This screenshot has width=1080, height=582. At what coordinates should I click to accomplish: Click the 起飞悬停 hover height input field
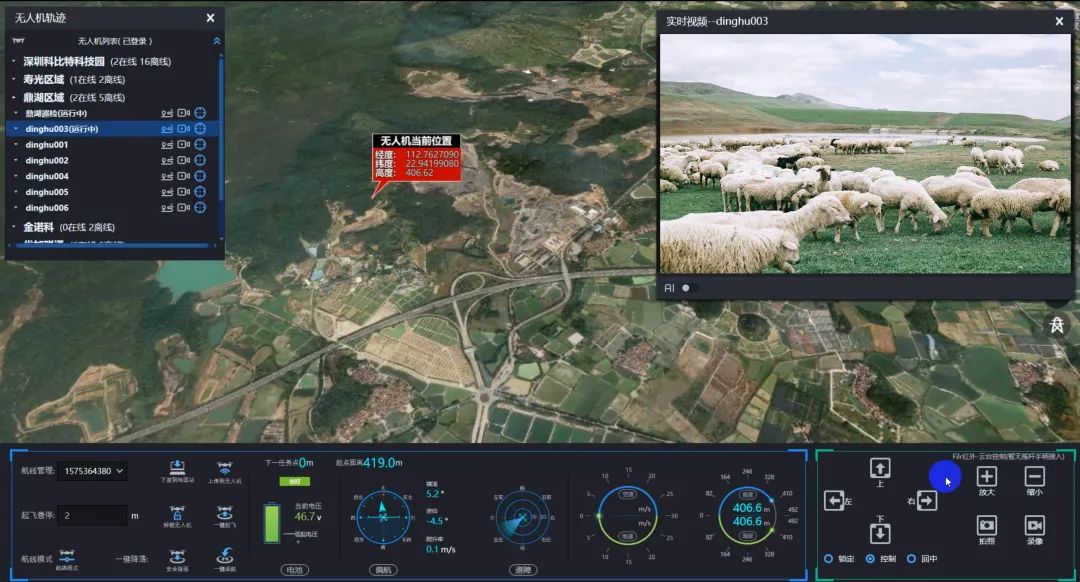coord(91,516)
